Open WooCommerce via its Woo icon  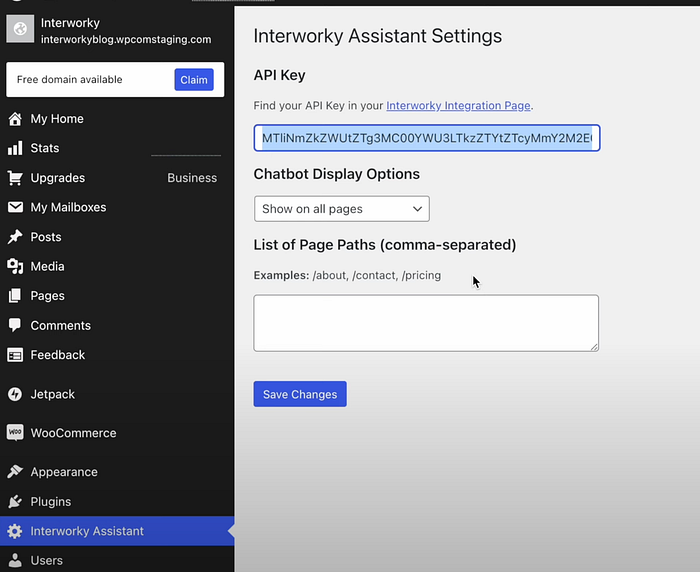point(15,432)
